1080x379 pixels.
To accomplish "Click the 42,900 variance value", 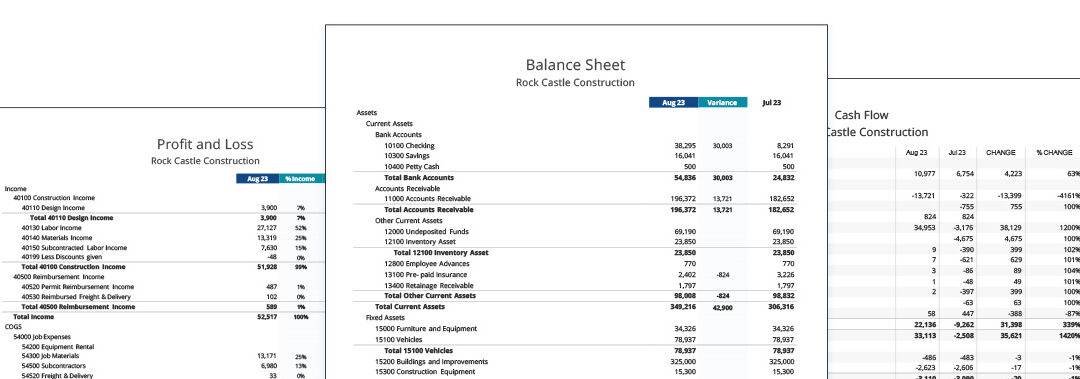I will [723, 307].
